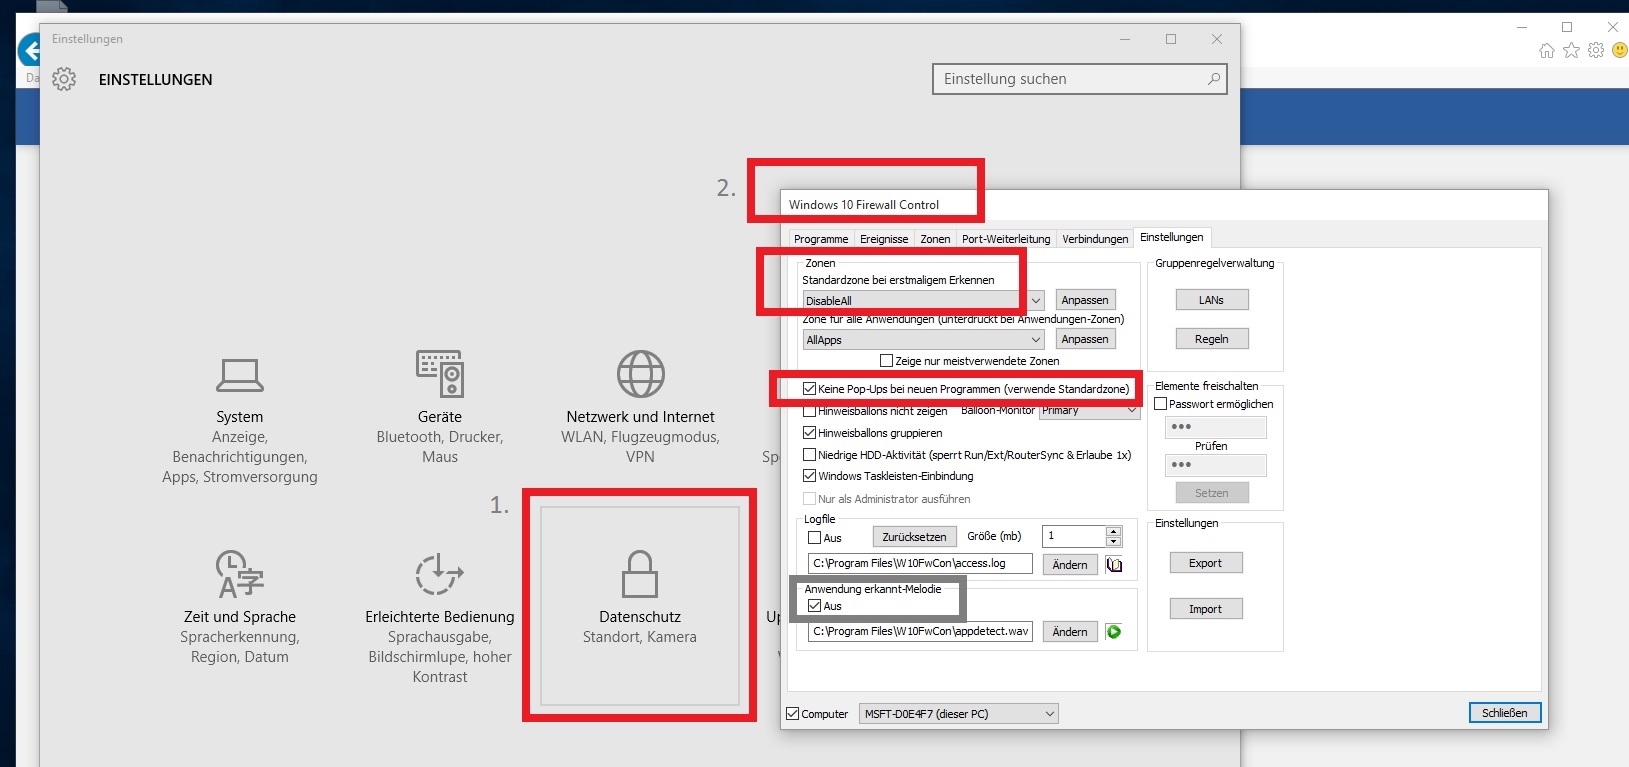Open the browser tools gear icon
1629x767 pixels.
1596,50
